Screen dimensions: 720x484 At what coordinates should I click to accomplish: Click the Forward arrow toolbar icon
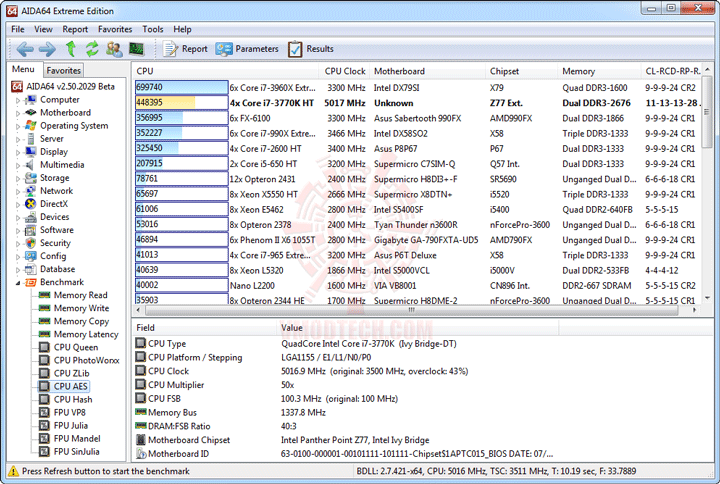point(47,49)
